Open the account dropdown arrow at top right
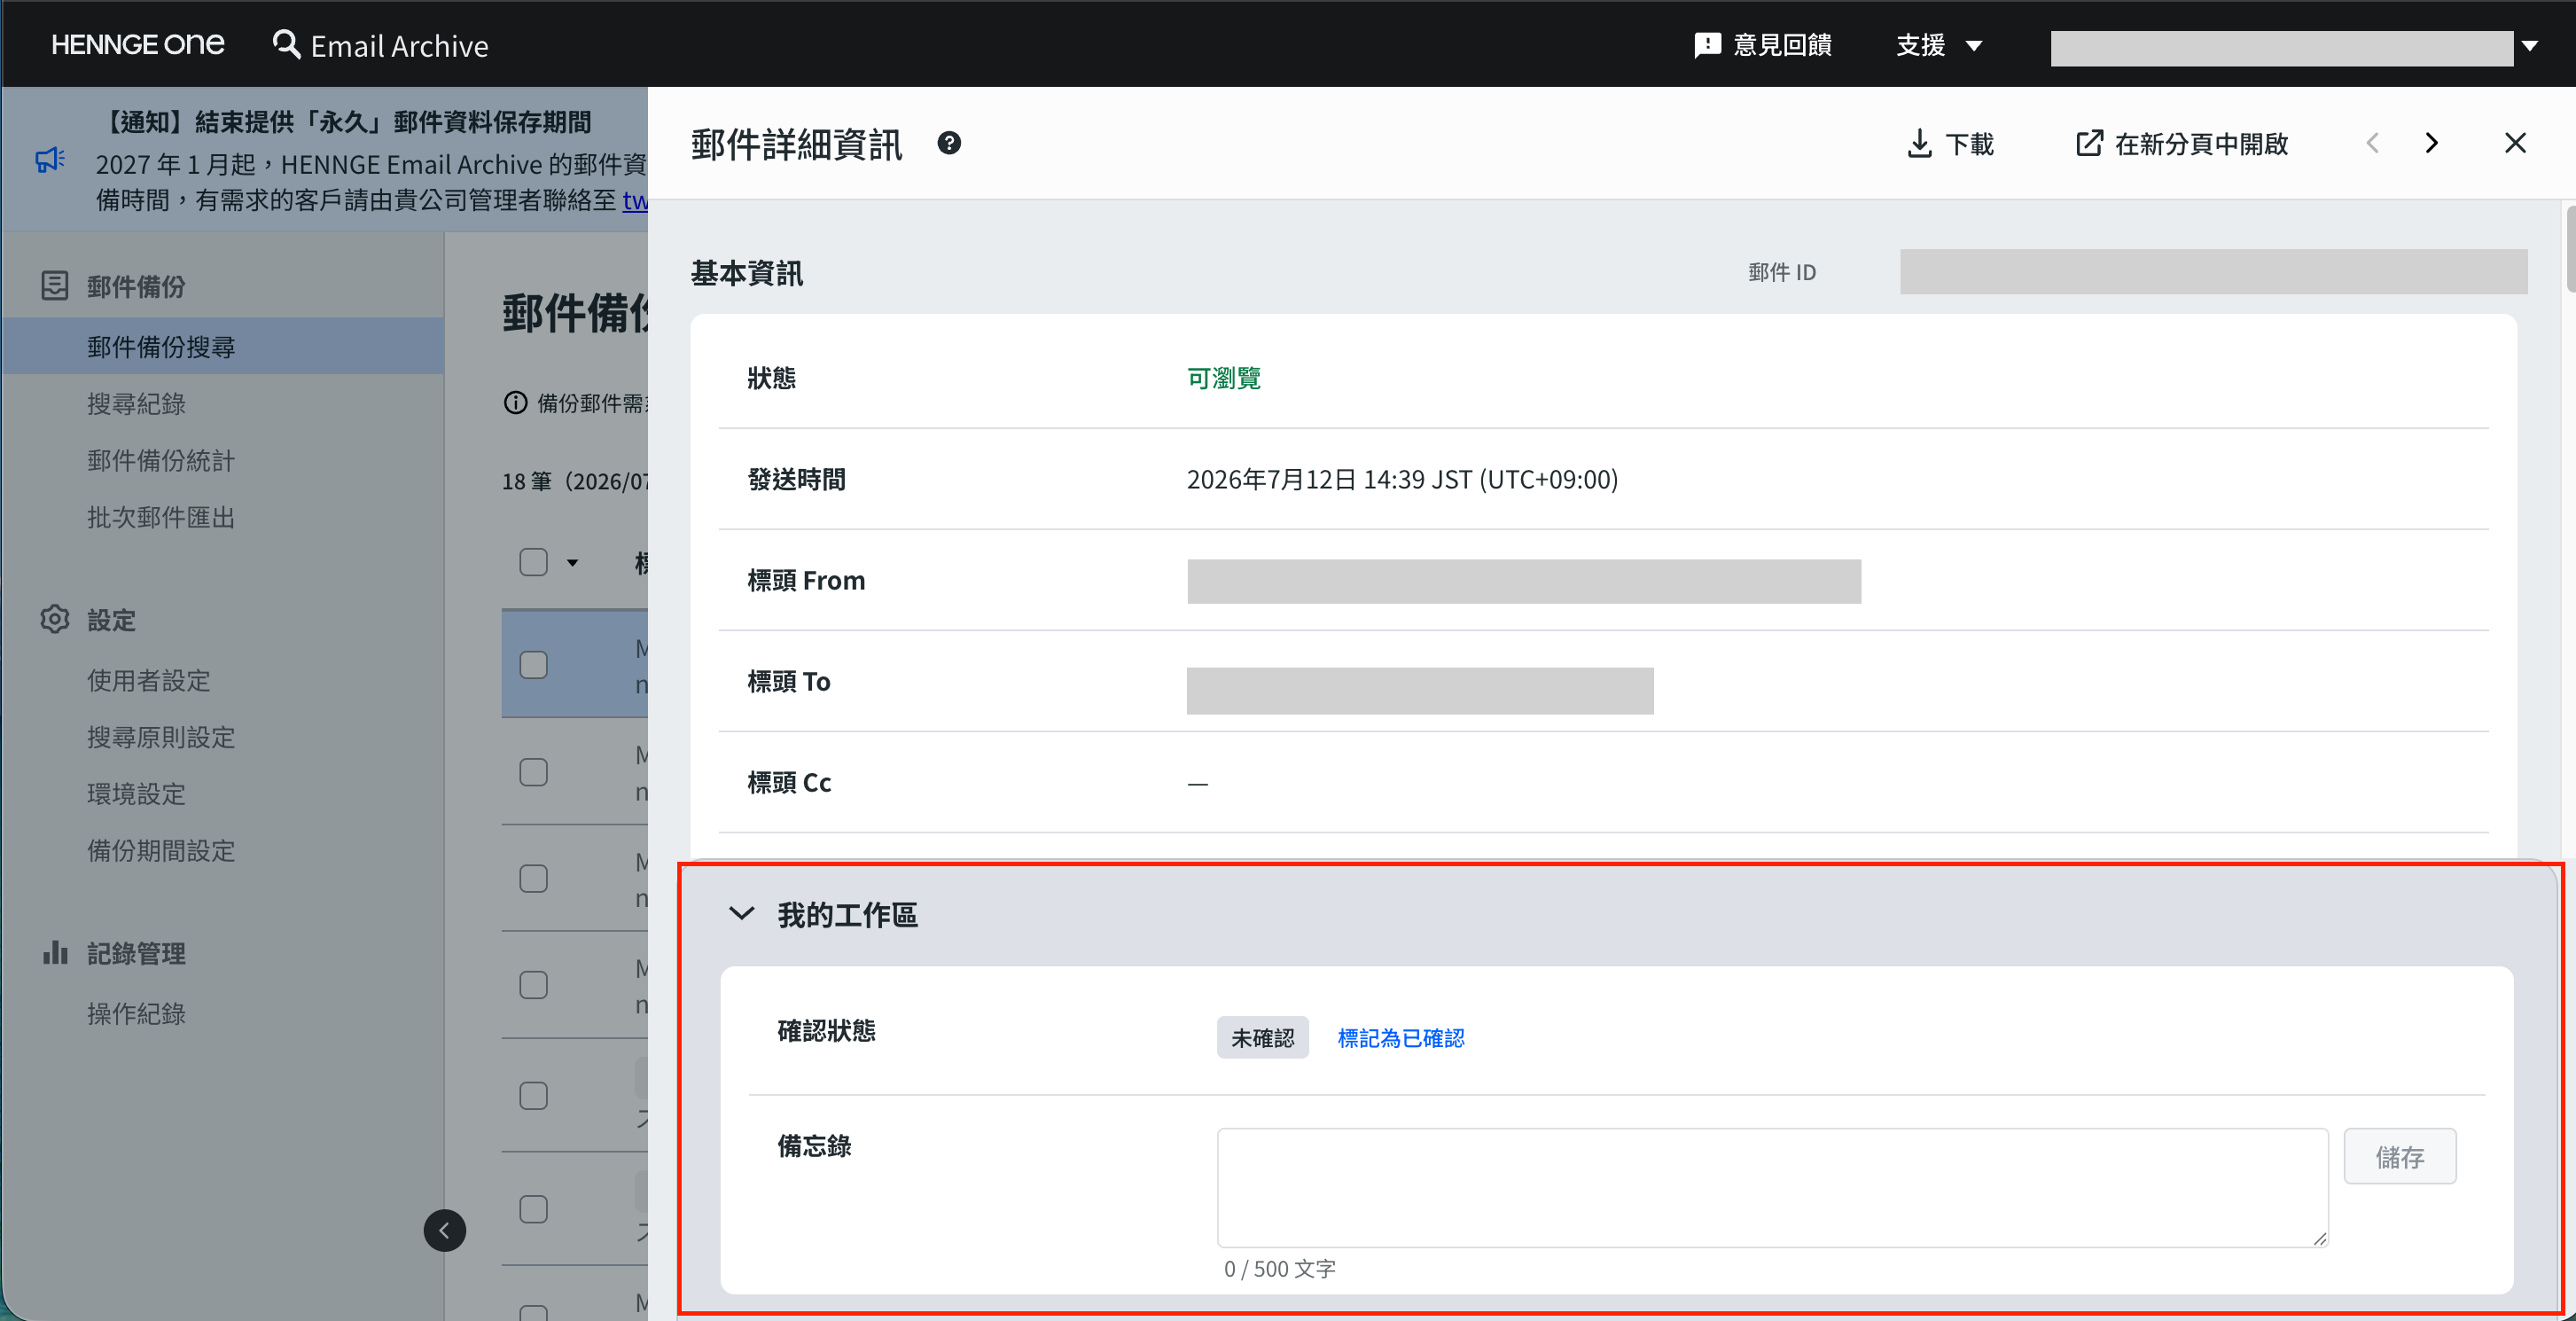The height and width of the screenshot is (1321, 2576). click(x=2529, y=46)
